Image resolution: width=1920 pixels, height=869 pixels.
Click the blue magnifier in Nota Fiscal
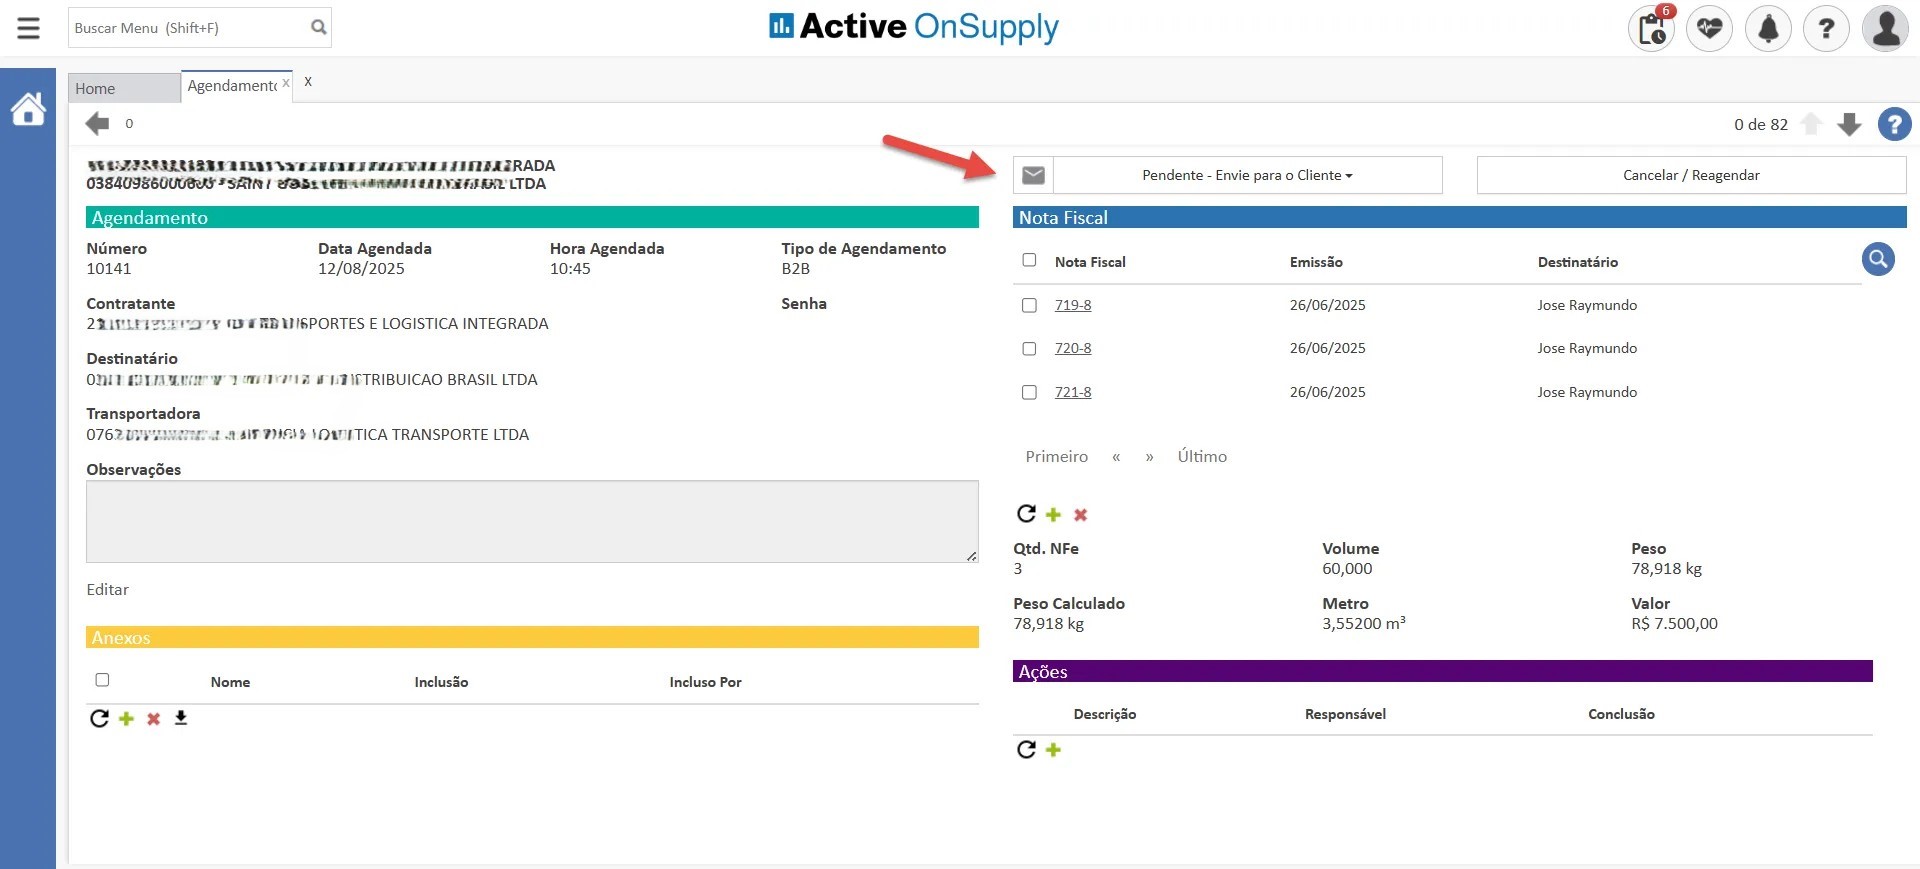click(x=1877, y=260)
